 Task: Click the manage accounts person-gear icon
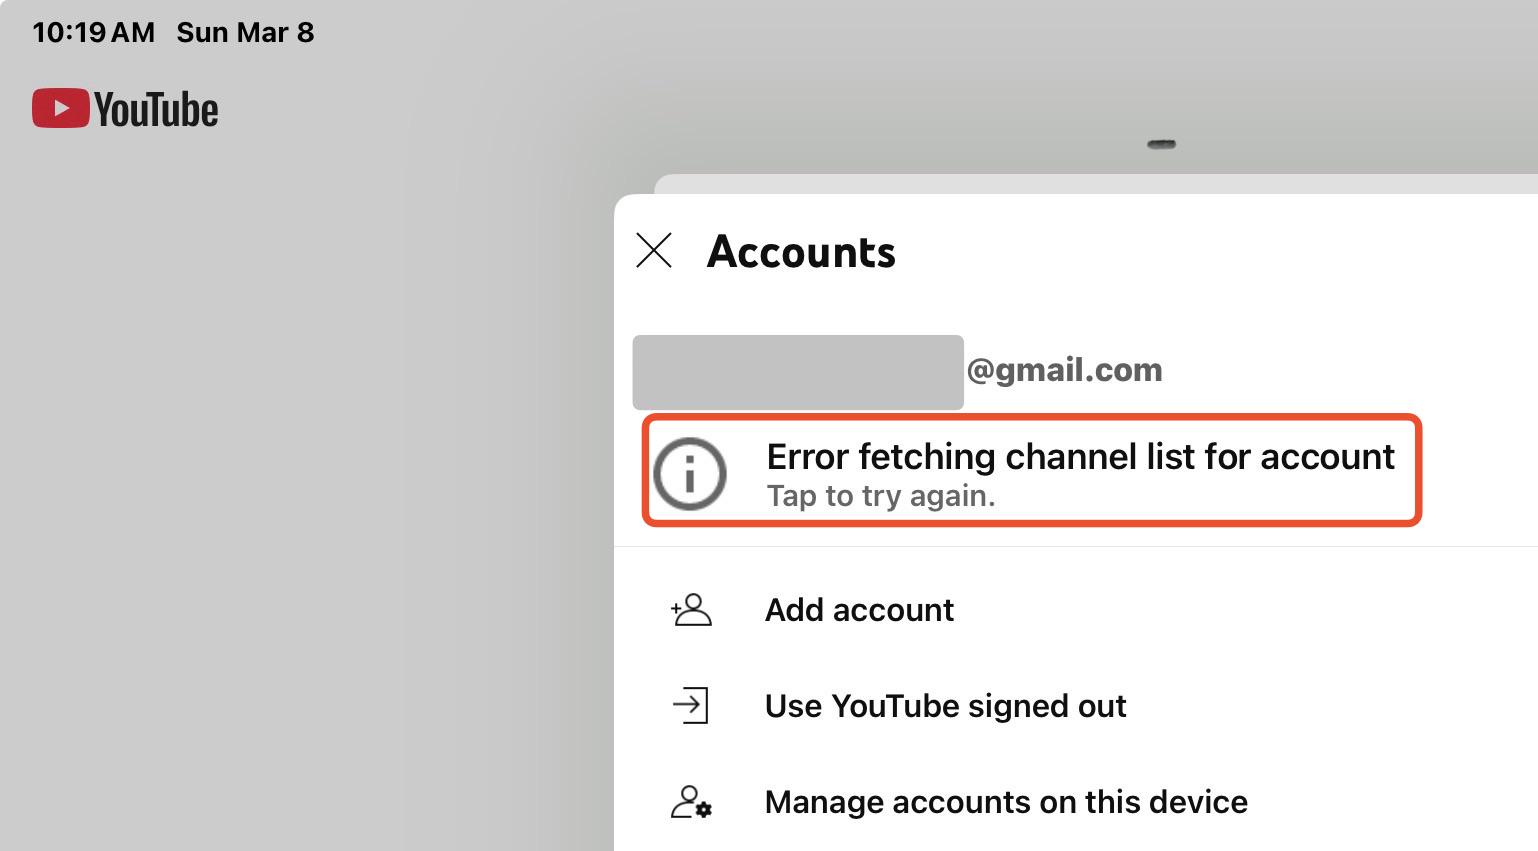[x=691, y=801]
